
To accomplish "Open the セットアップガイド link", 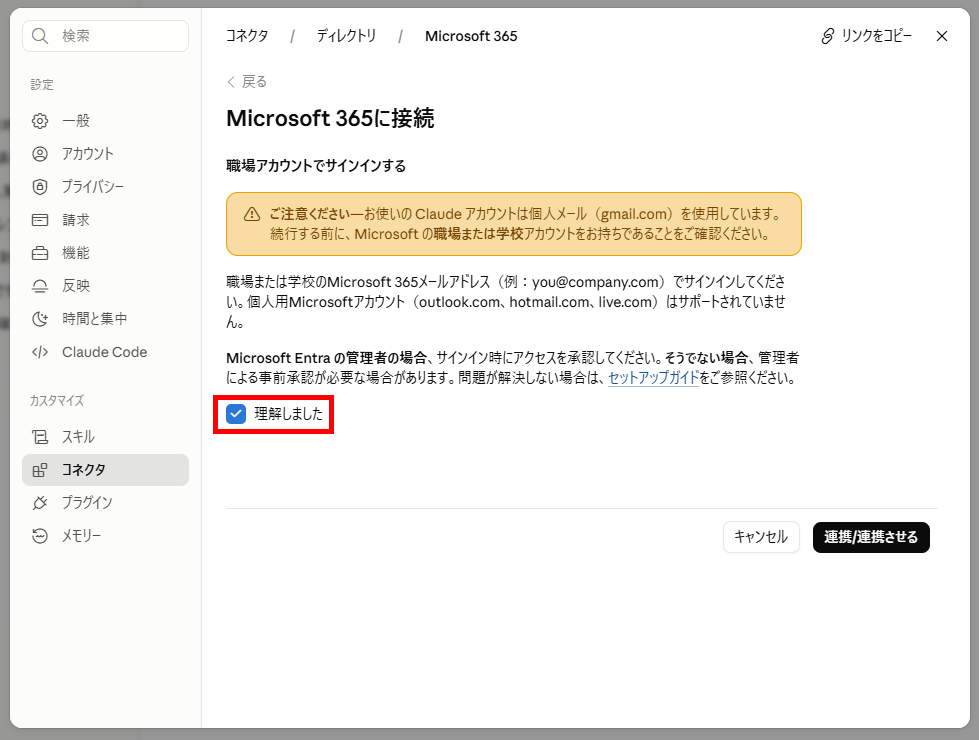I will (653, 378).
